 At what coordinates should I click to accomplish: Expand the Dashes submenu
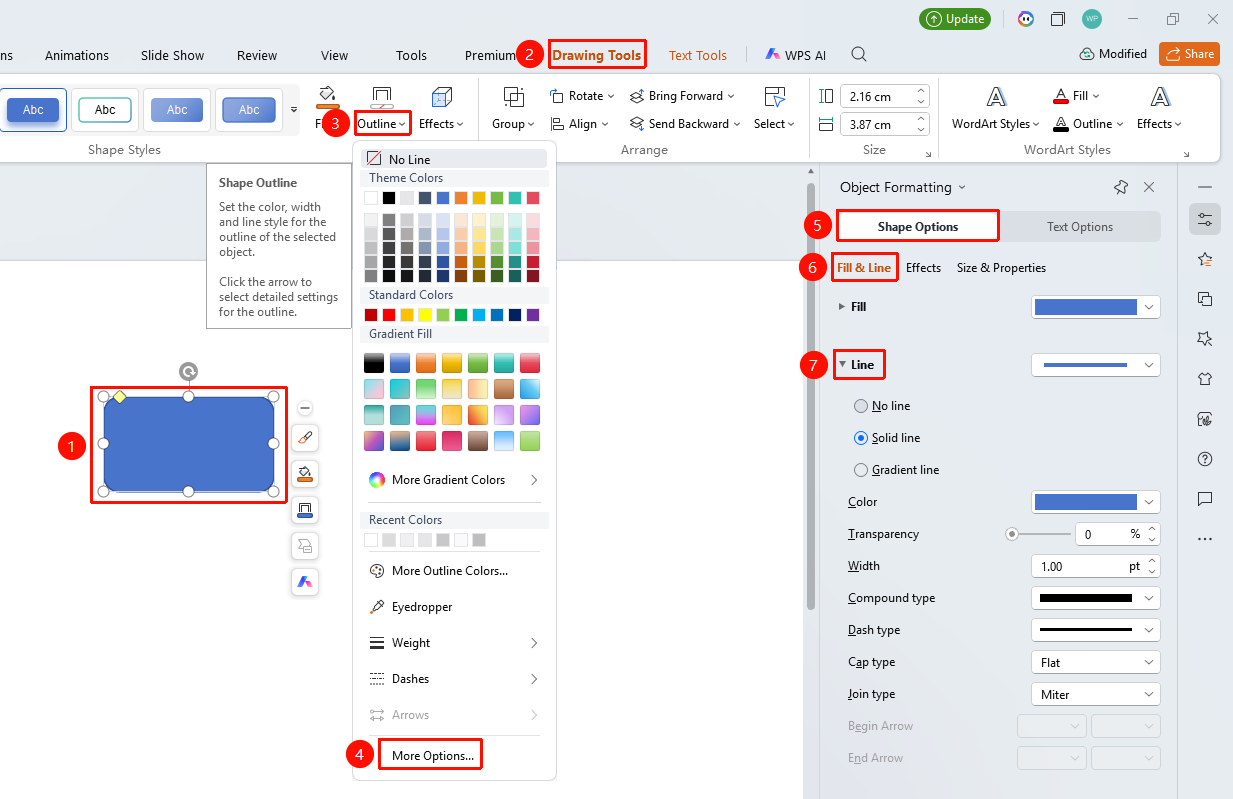(x=454, y=679)
